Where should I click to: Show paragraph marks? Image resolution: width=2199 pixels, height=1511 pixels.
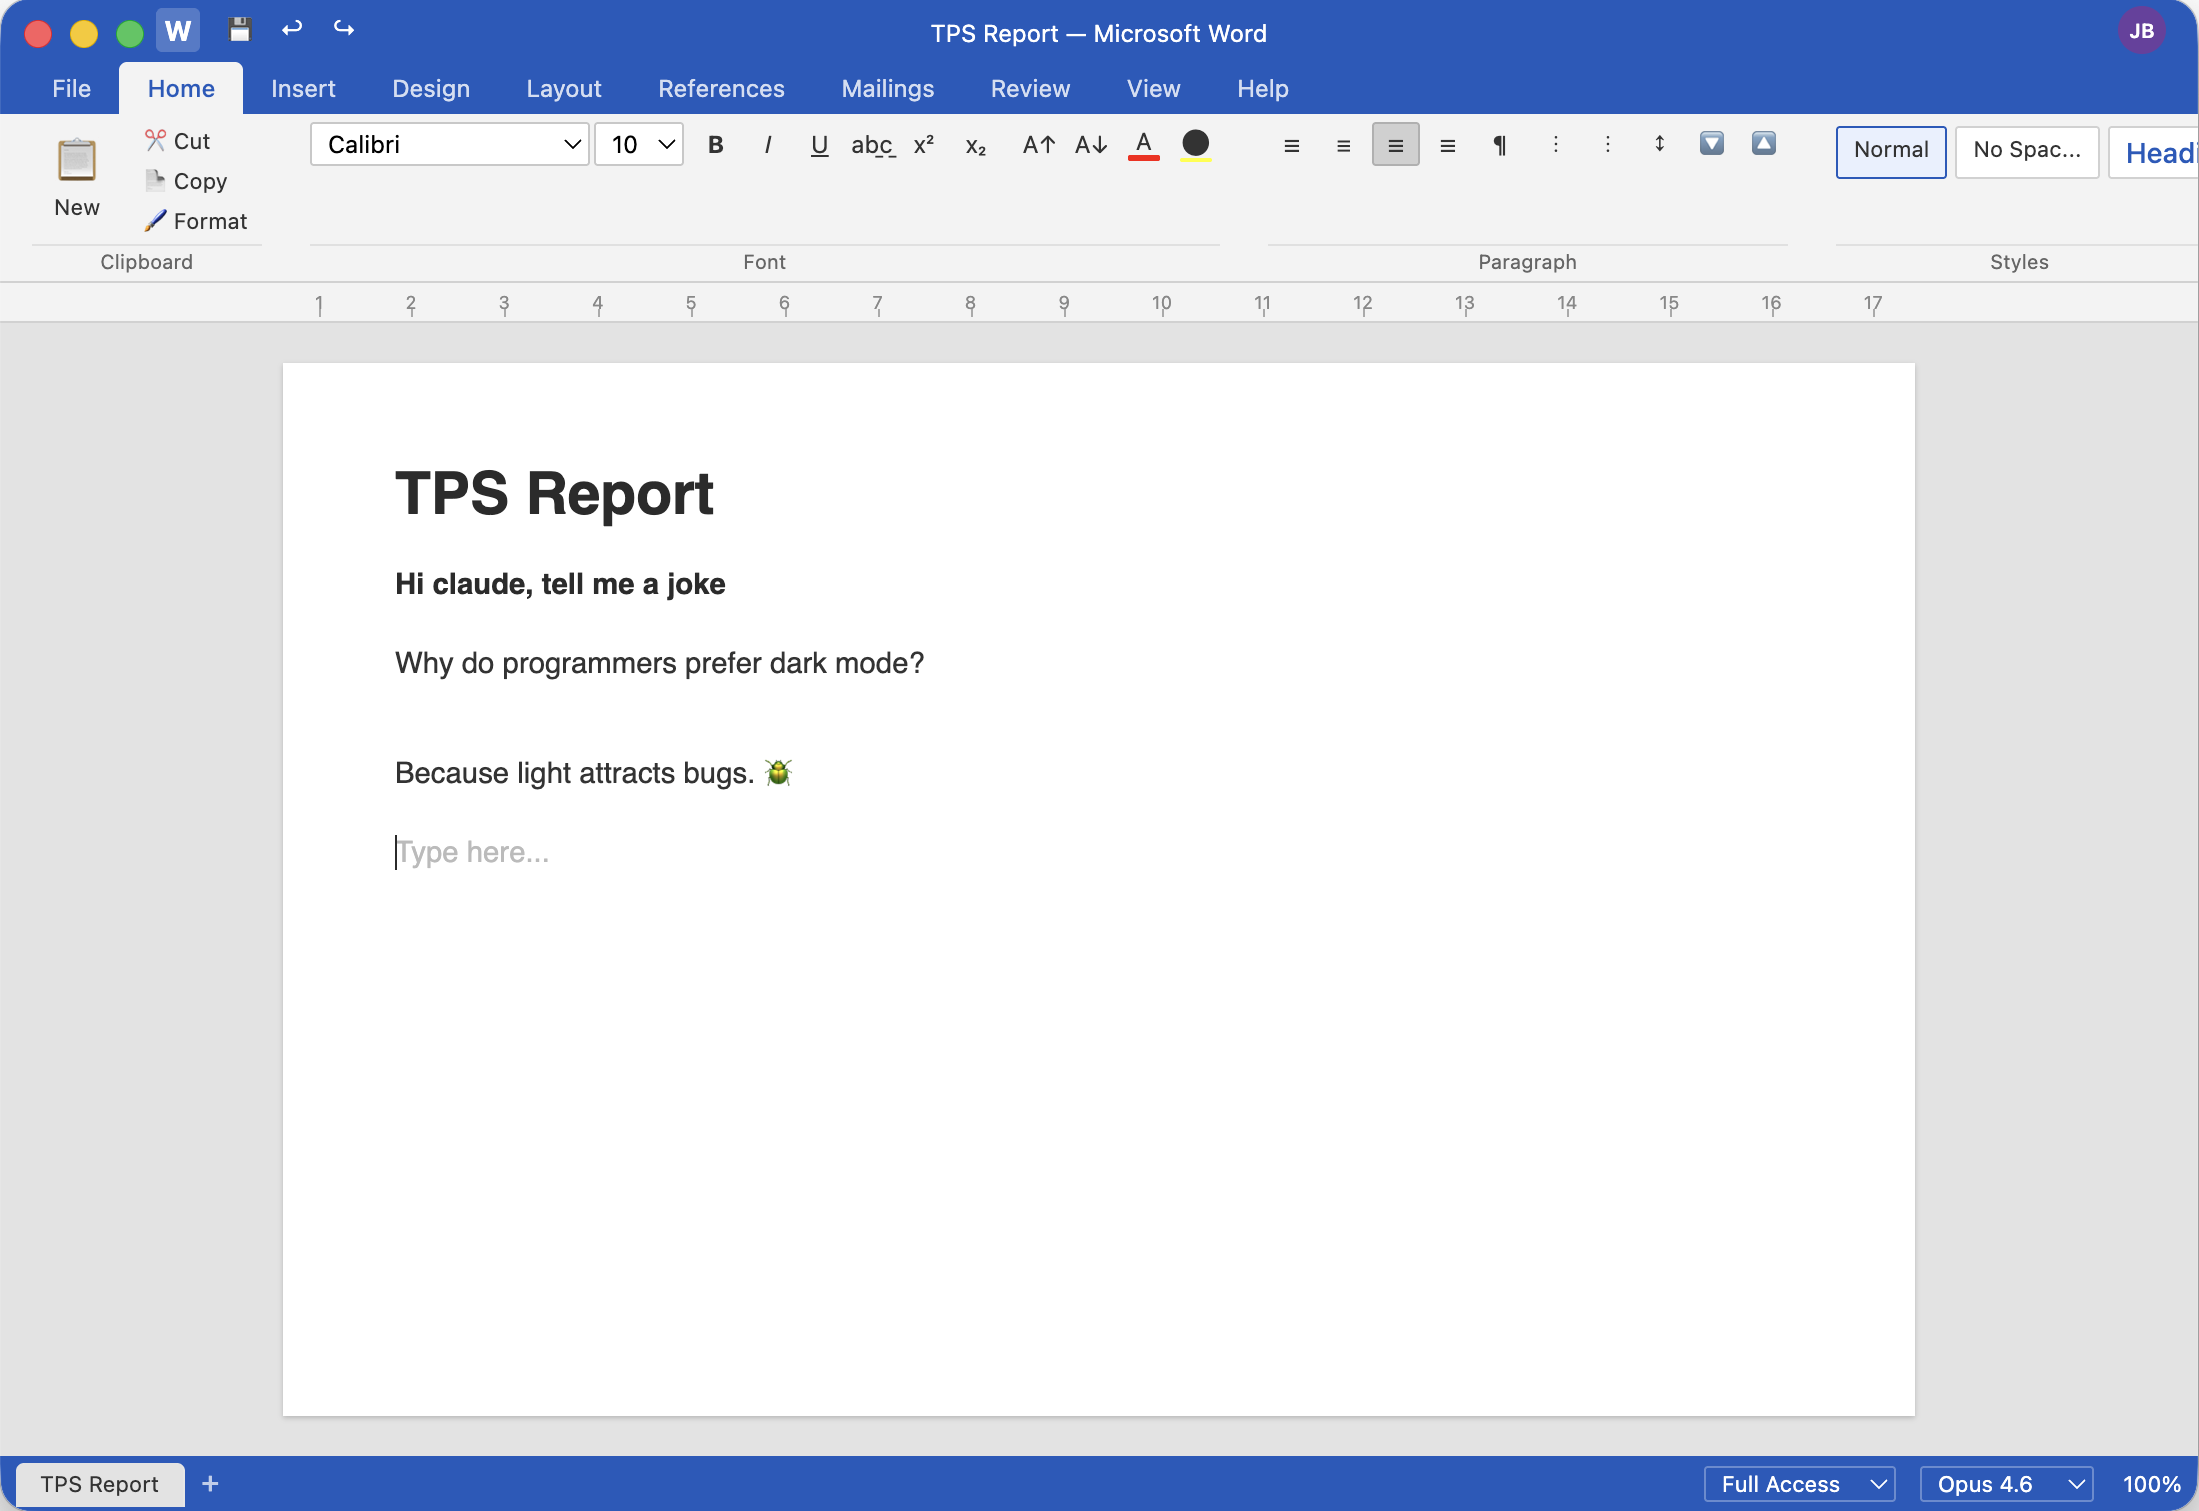1498,145
